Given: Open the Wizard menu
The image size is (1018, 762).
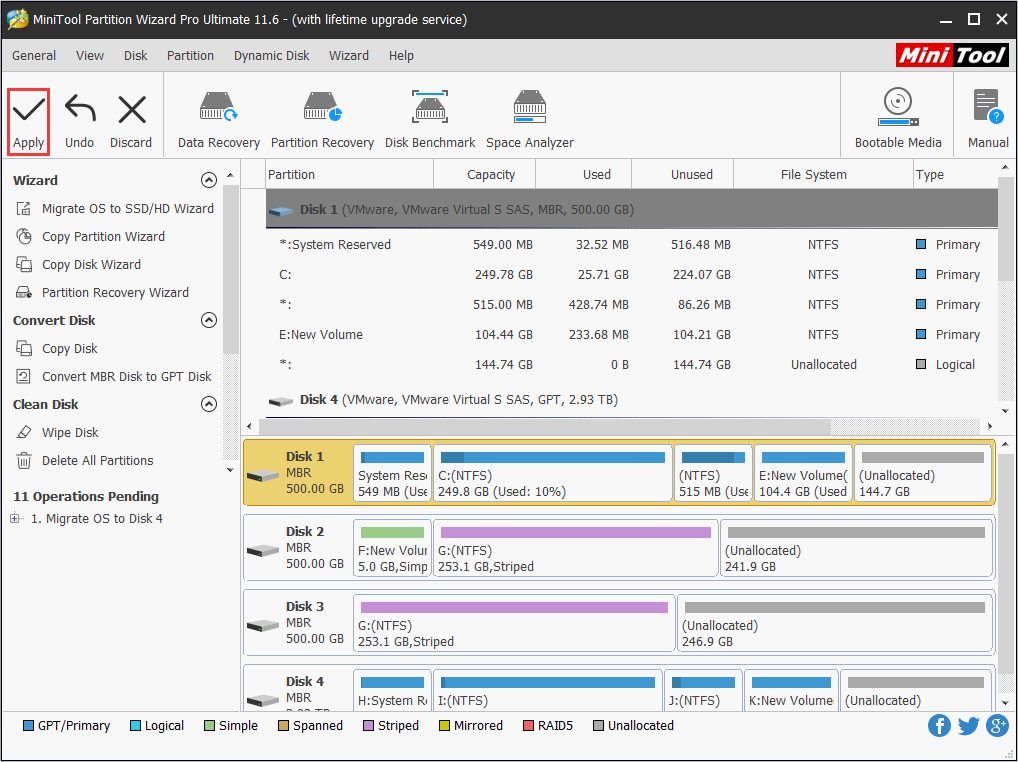Looking at the screenshot, I should (x=349, y=55).
